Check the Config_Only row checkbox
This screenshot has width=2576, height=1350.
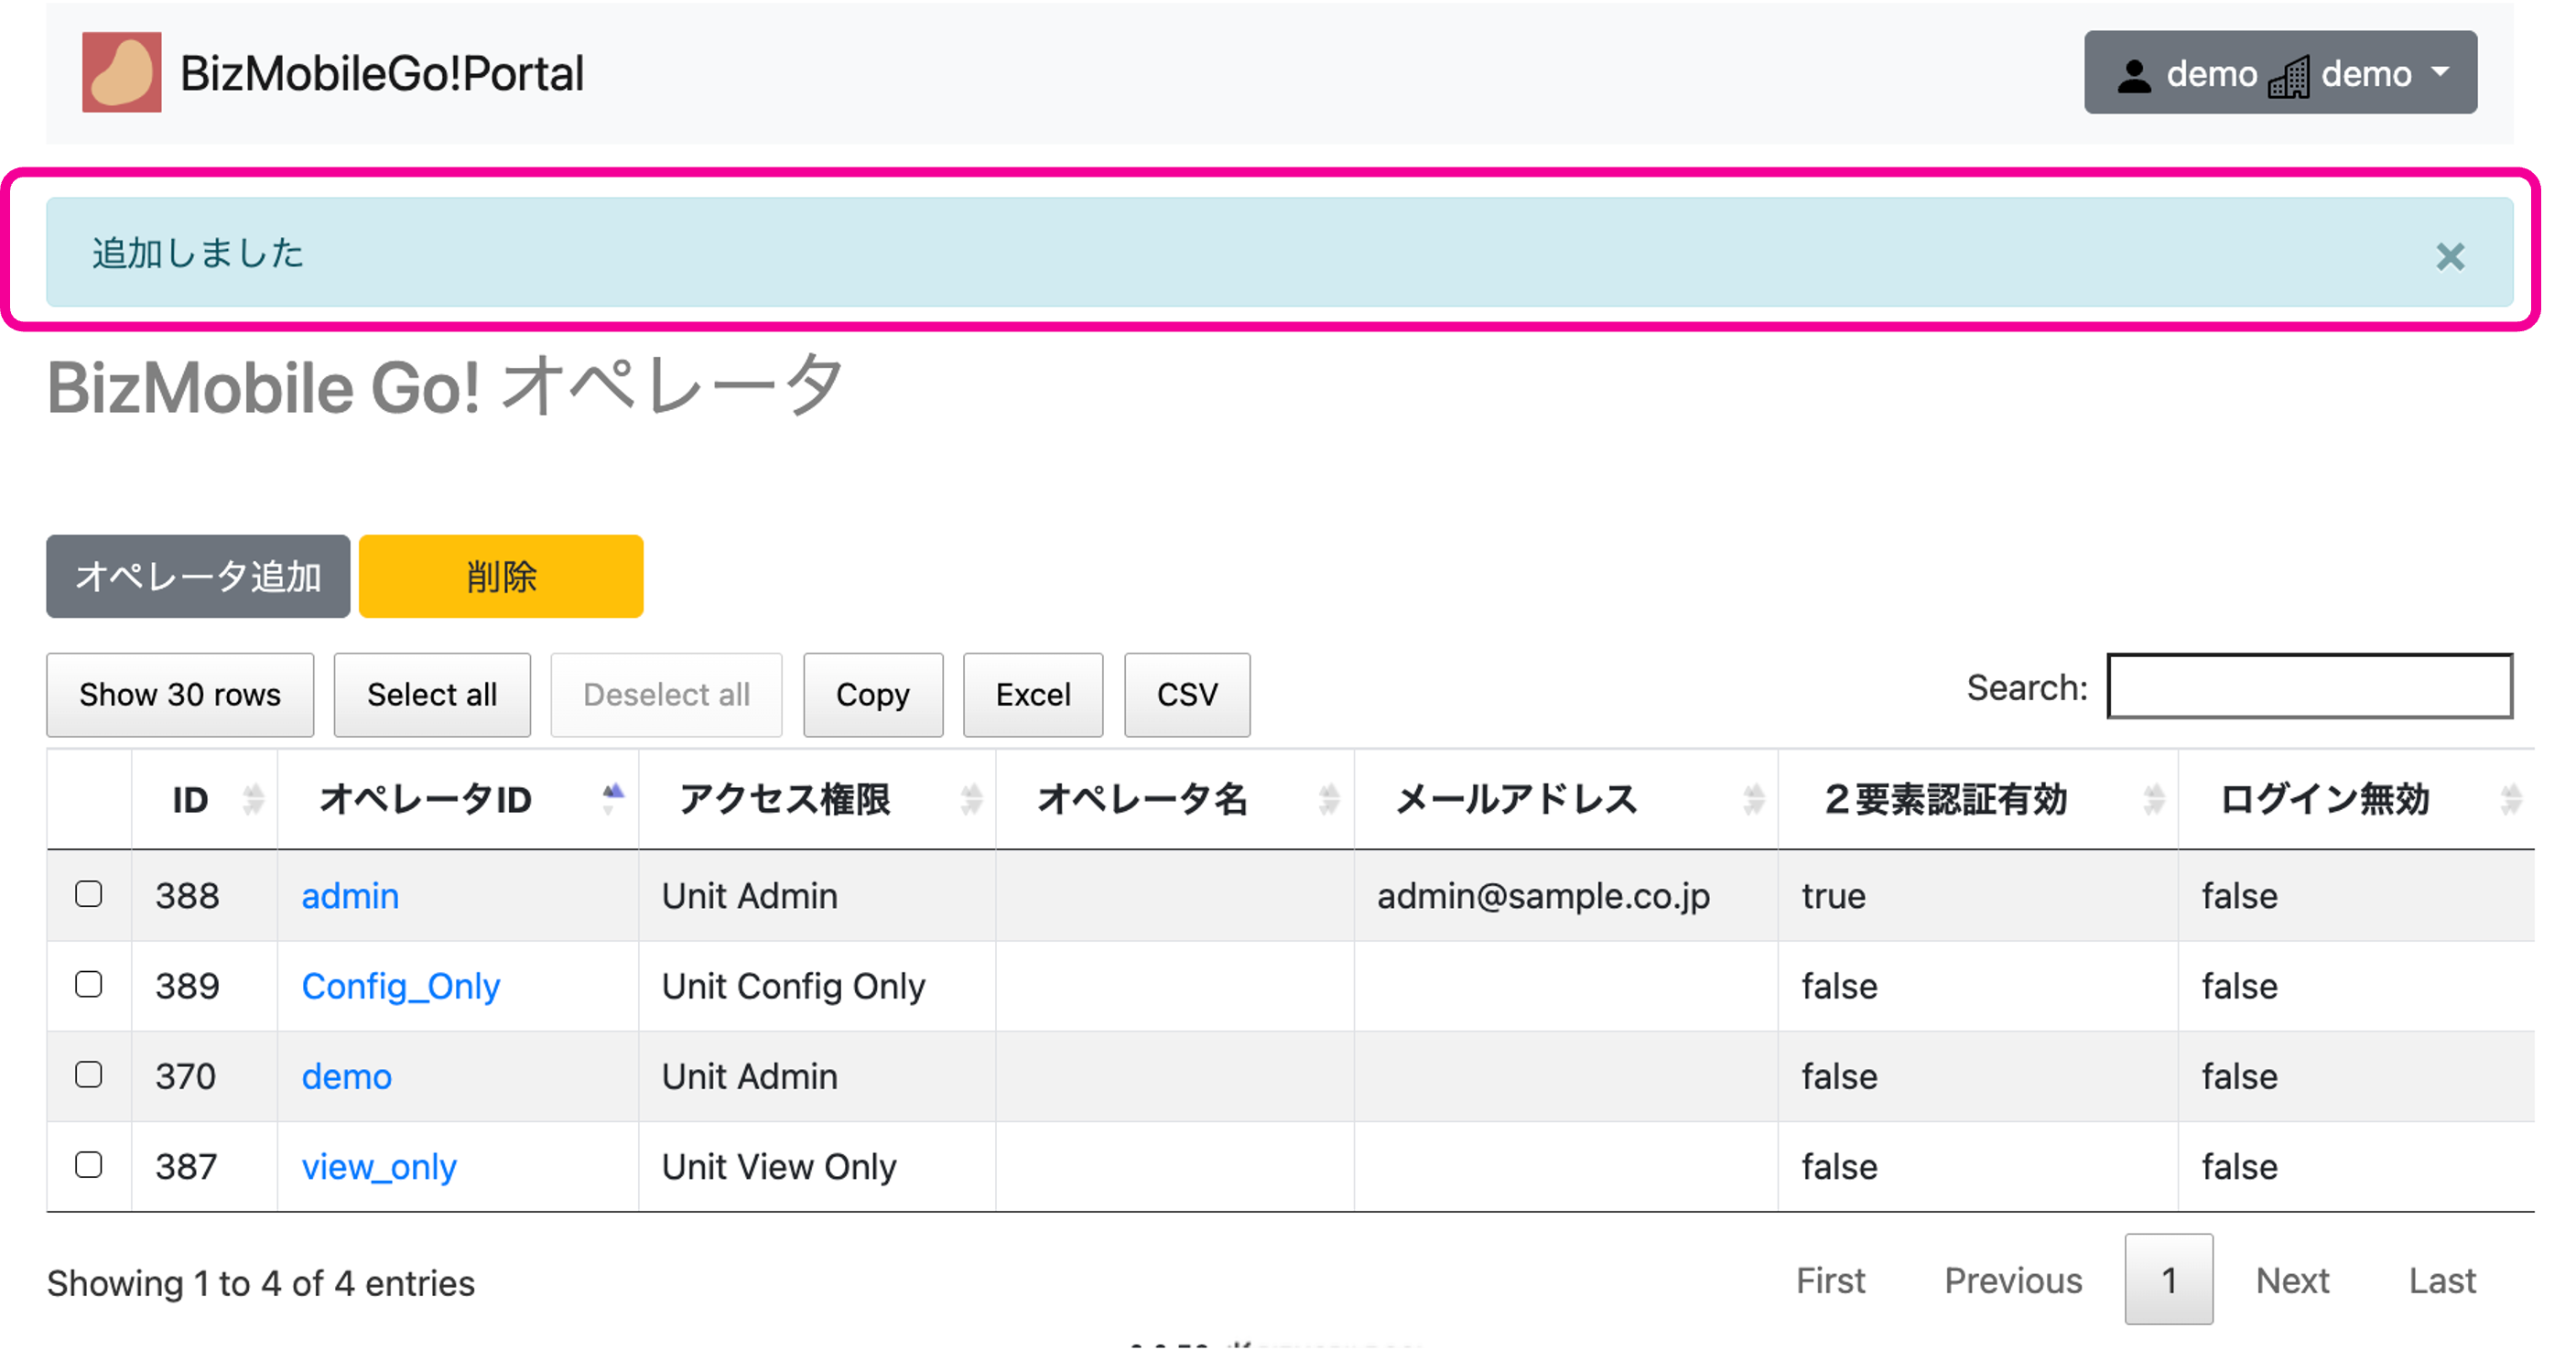coord(89,985)
